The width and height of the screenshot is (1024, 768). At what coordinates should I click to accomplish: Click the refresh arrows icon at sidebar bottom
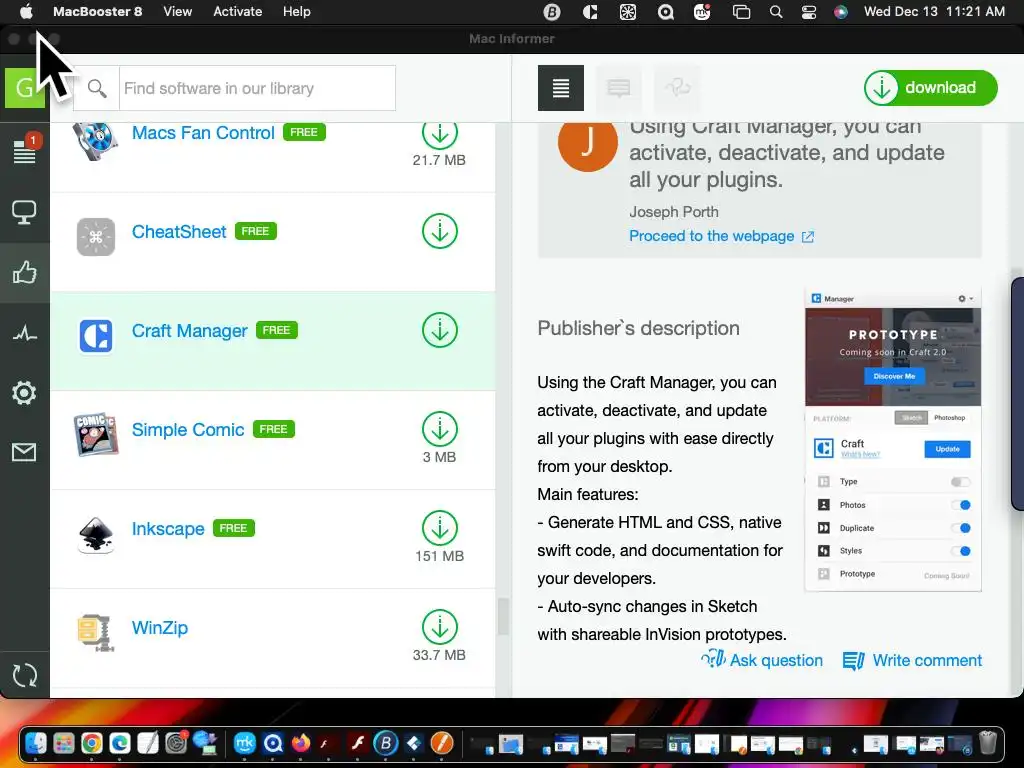(24, 675)
